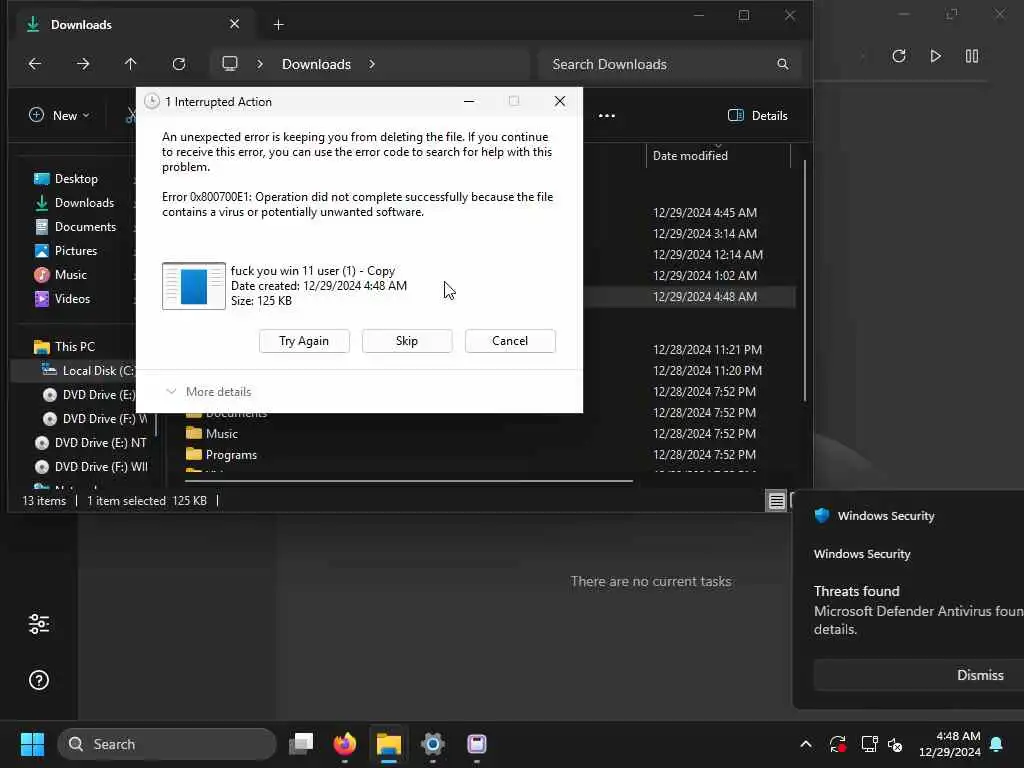The width and height of the screenshot is (1024, 768).
Task: Switch to details list view icon
Action: point(776,501)
